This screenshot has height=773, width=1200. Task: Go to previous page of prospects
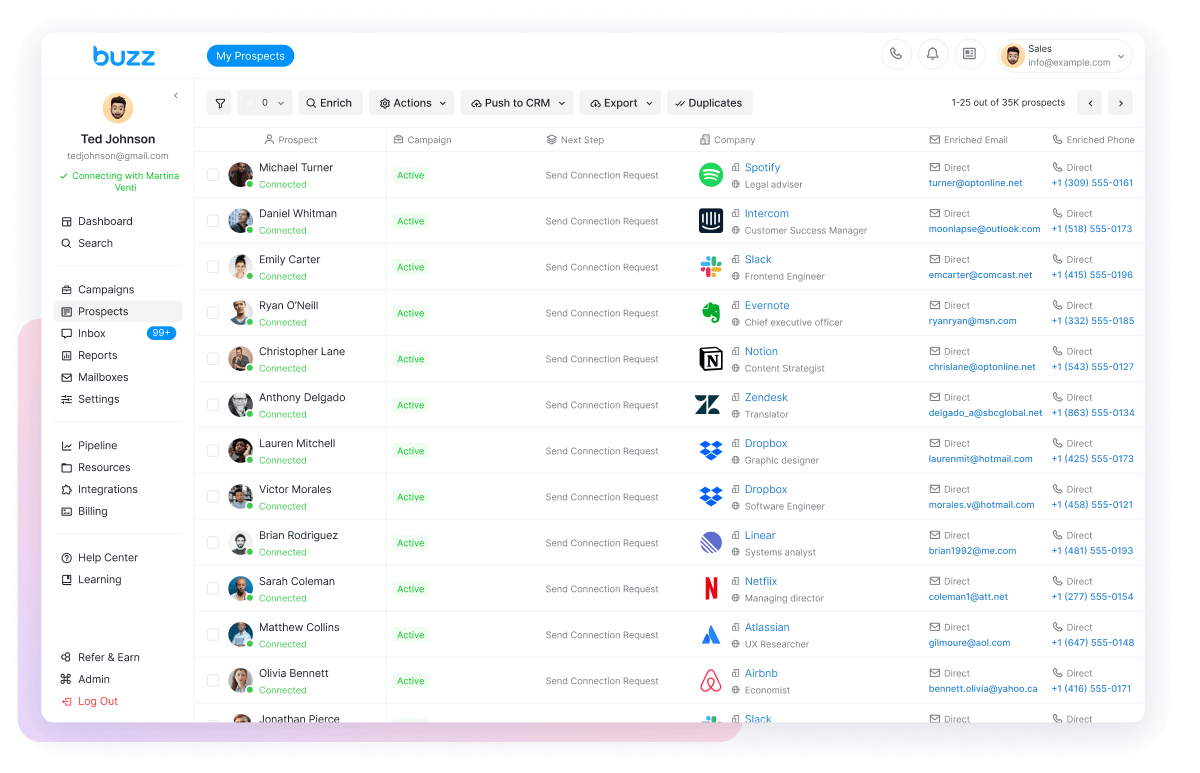(x=1089, y=103)
